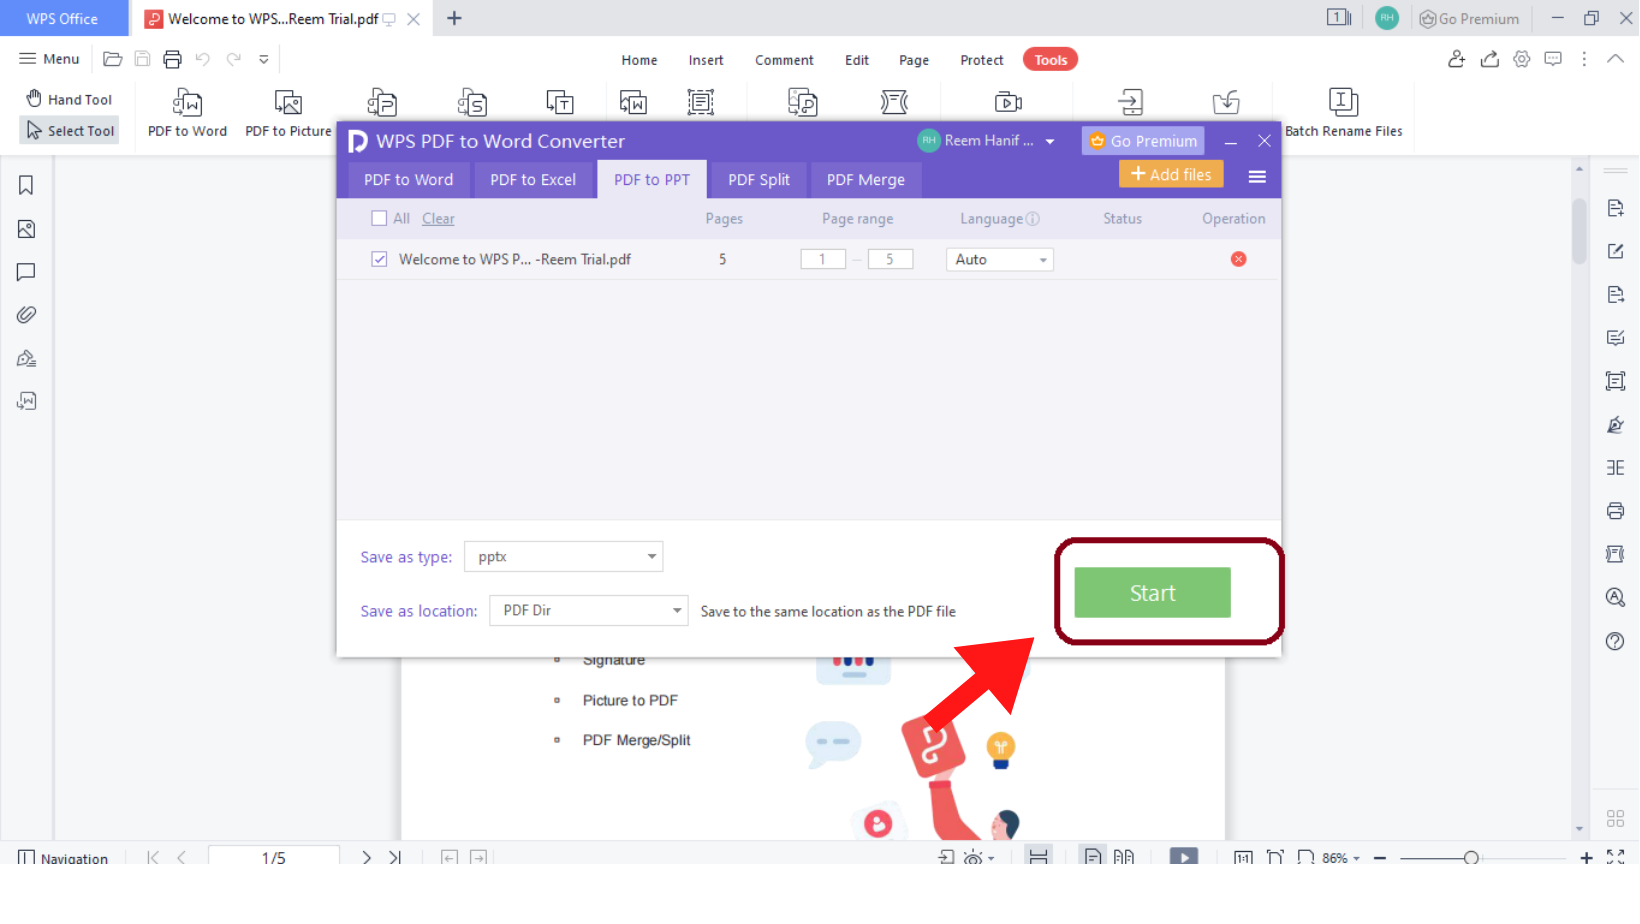The image size is (1640, 924).
Task: Collapse the ribbon with the chevron
Action: pyautogui.click(x=1615, y=59)
